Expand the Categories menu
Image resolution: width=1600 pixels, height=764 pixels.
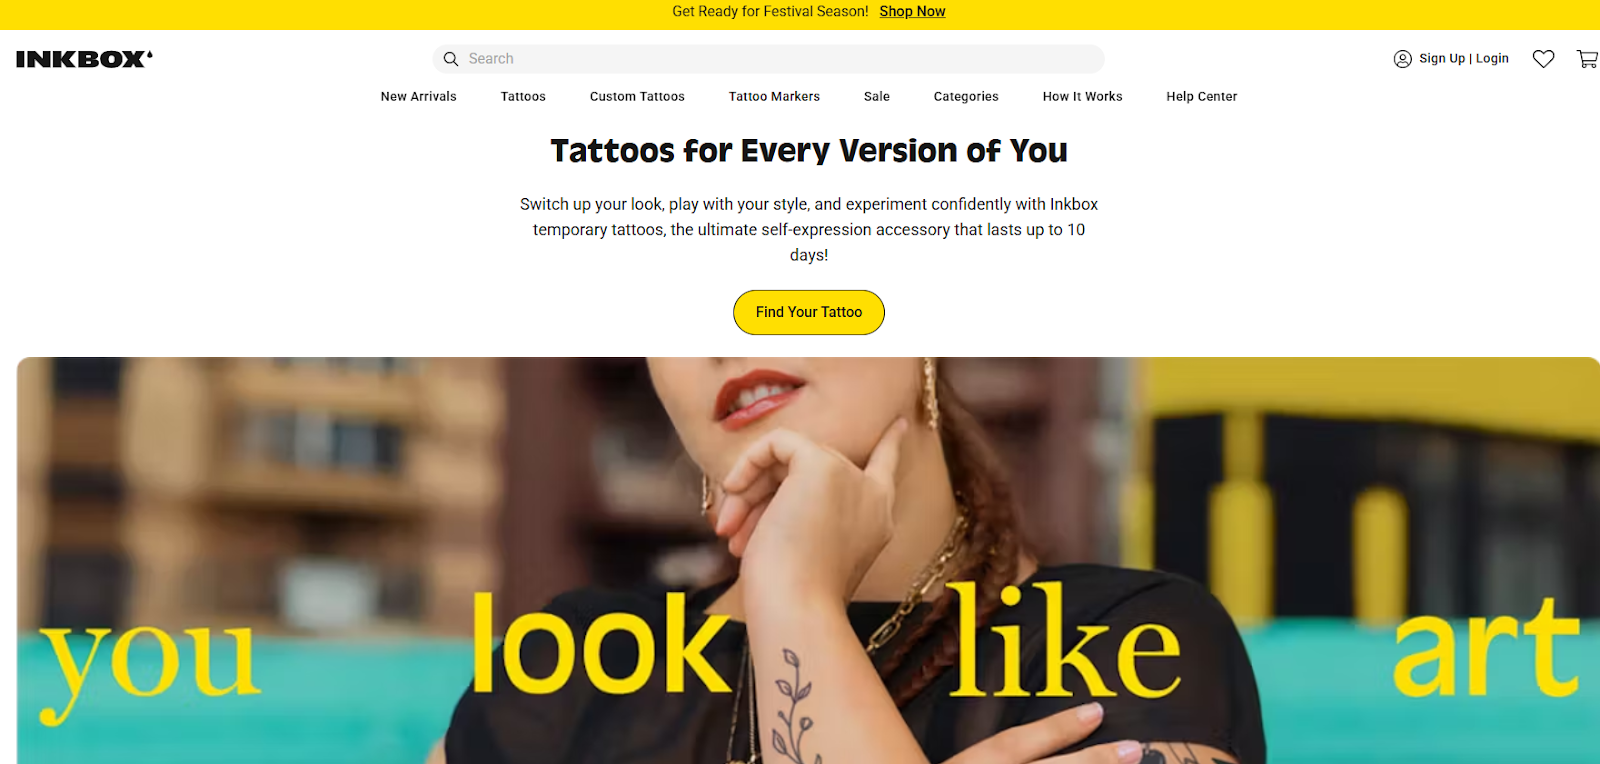click(x=966, y=97)
